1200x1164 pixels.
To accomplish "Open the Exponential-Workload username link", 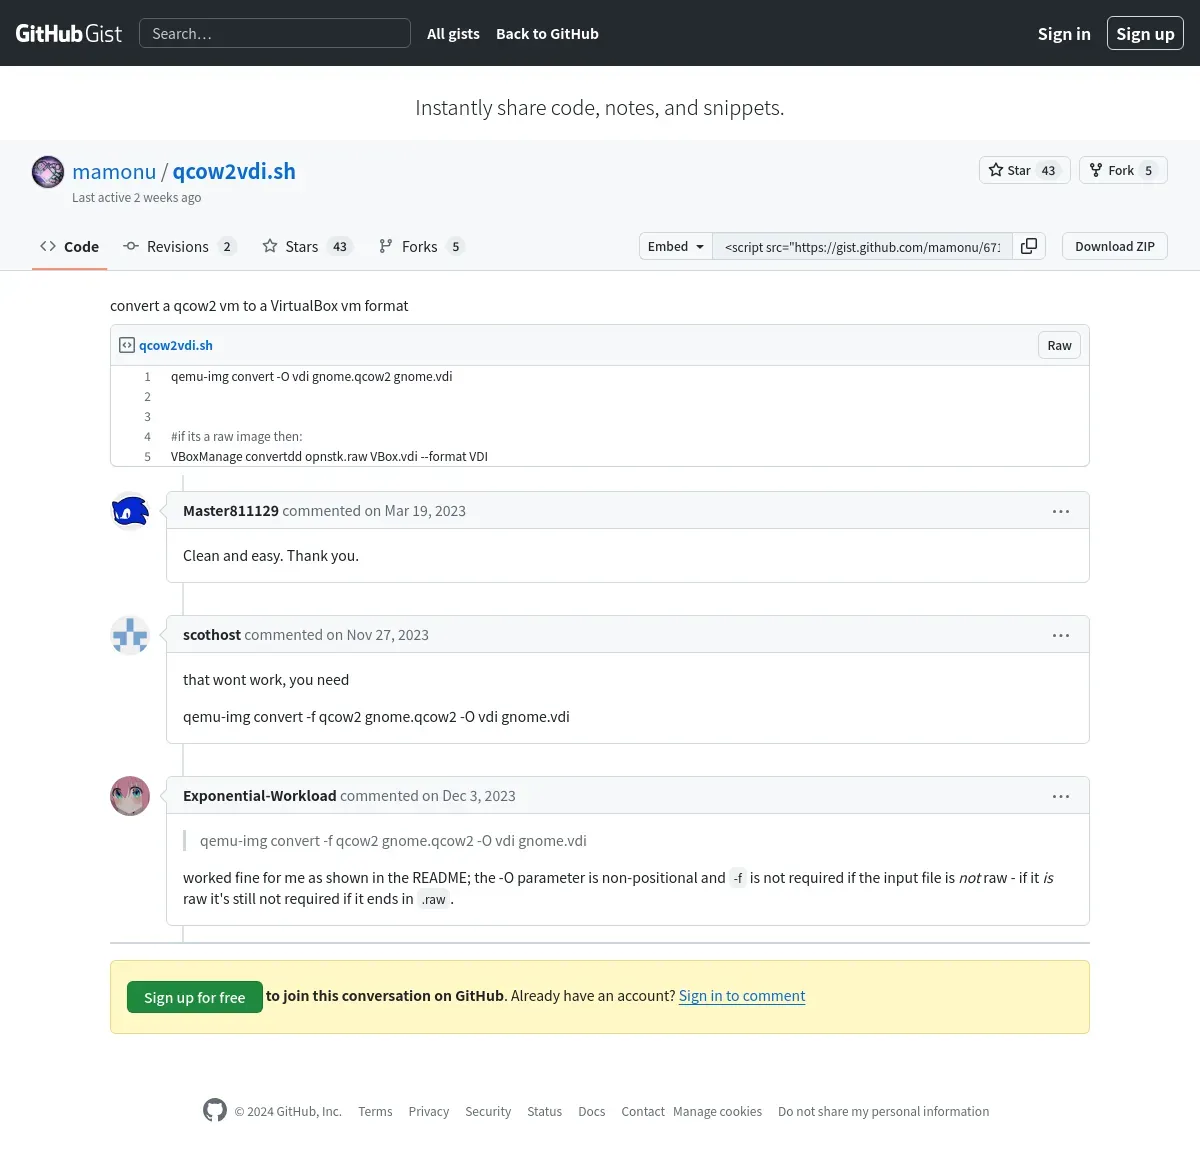I will (x=260, y=795).
